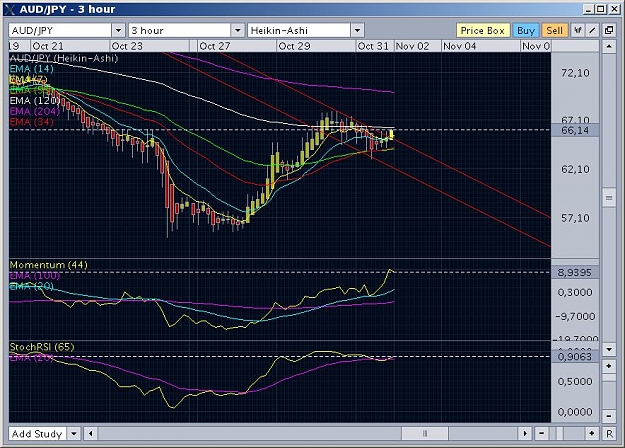
Task: Click the vertical scroll down arrow
Action: point(609,349)
